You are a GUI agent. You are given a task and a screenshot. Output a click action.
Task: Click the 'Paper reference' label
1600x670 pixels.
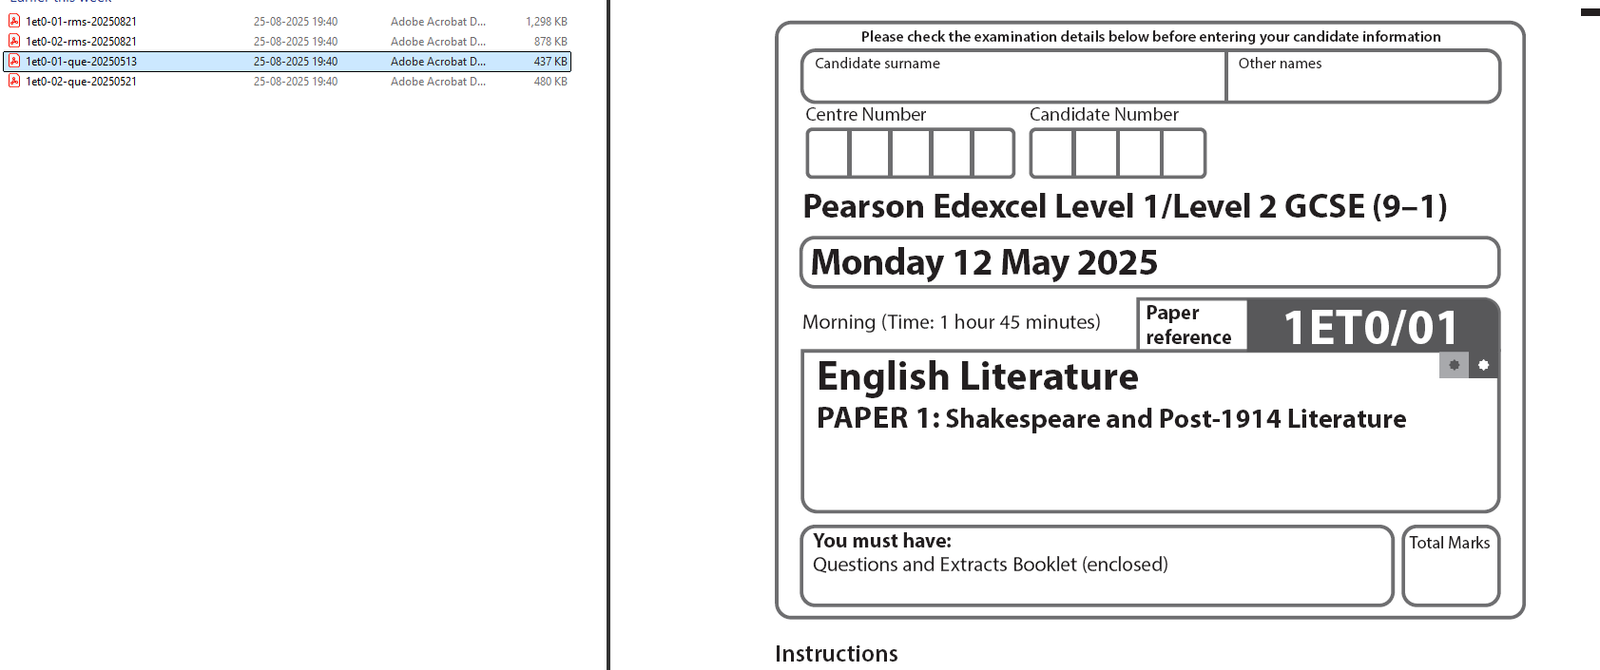click(x=1188, y=325)
